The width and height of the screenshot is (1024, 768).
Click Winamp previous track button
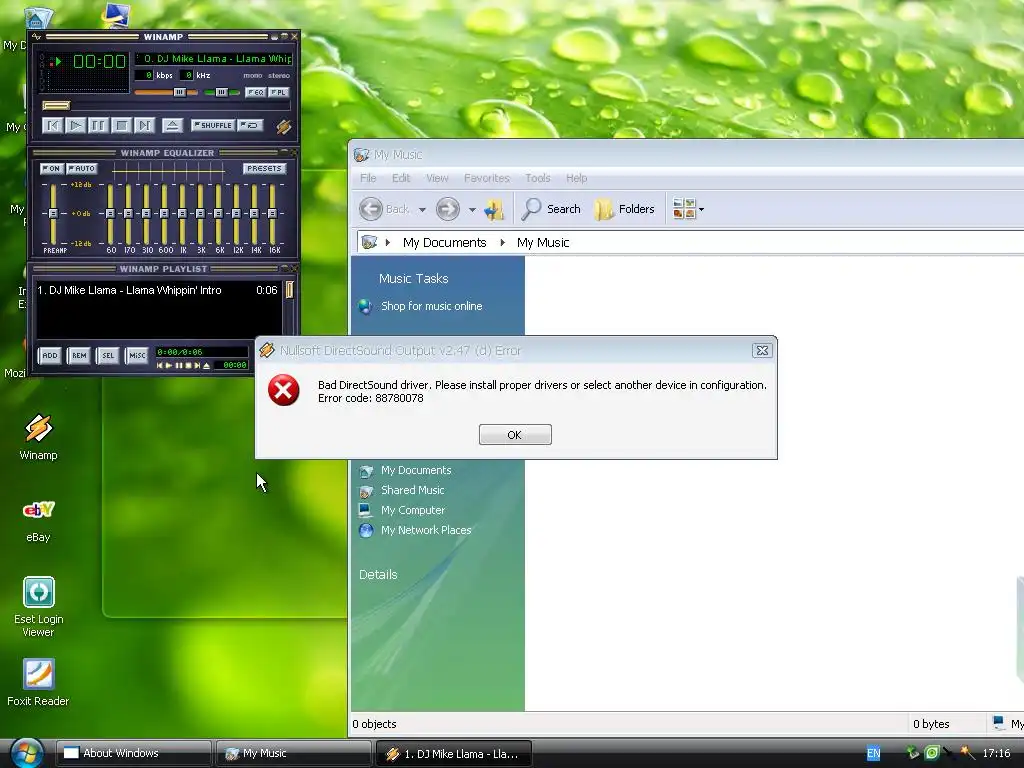[x=53, y=125]
